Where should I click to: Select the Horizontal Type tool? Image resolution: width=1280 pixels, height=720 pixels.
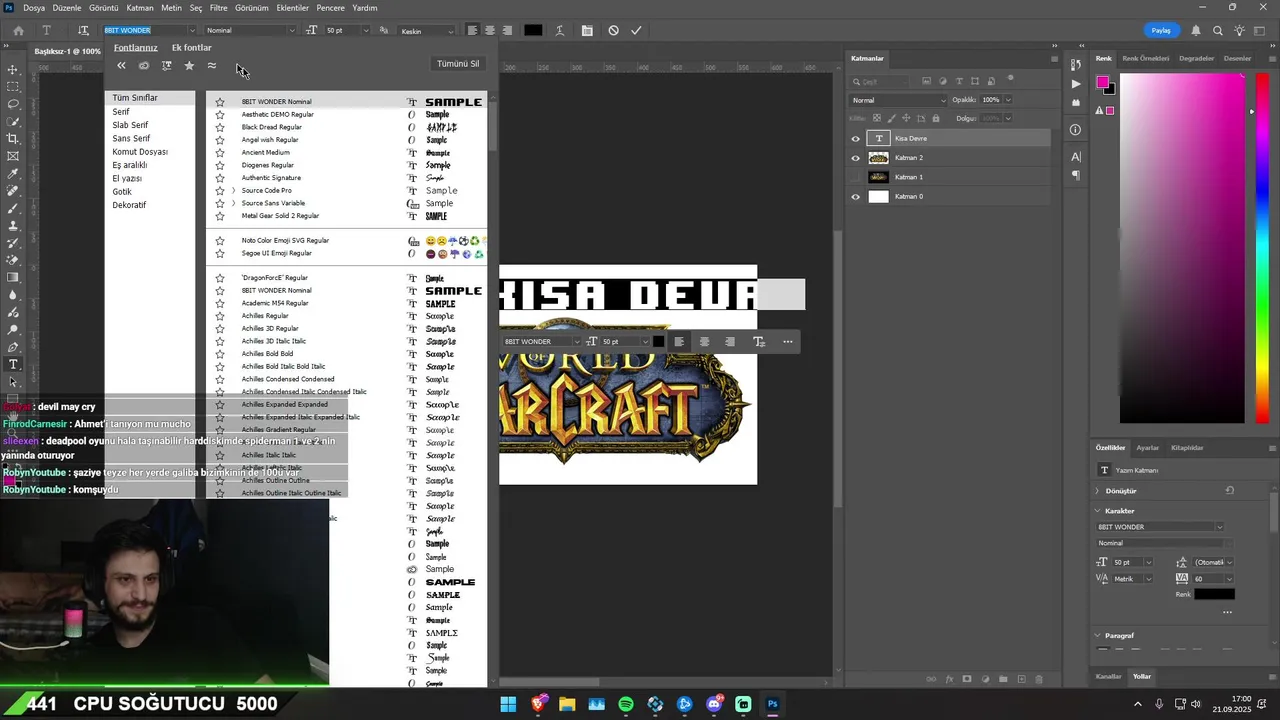pos(13,364)
